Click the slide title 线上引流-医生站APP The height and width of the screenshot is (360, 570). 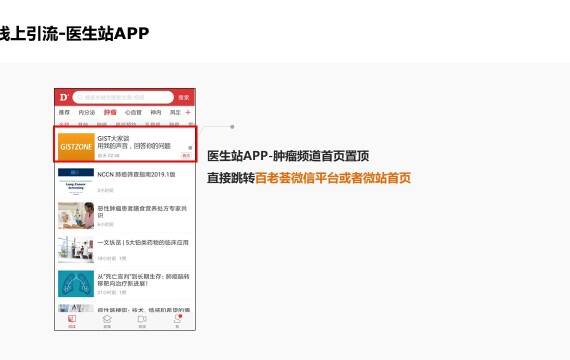[74, 34]
